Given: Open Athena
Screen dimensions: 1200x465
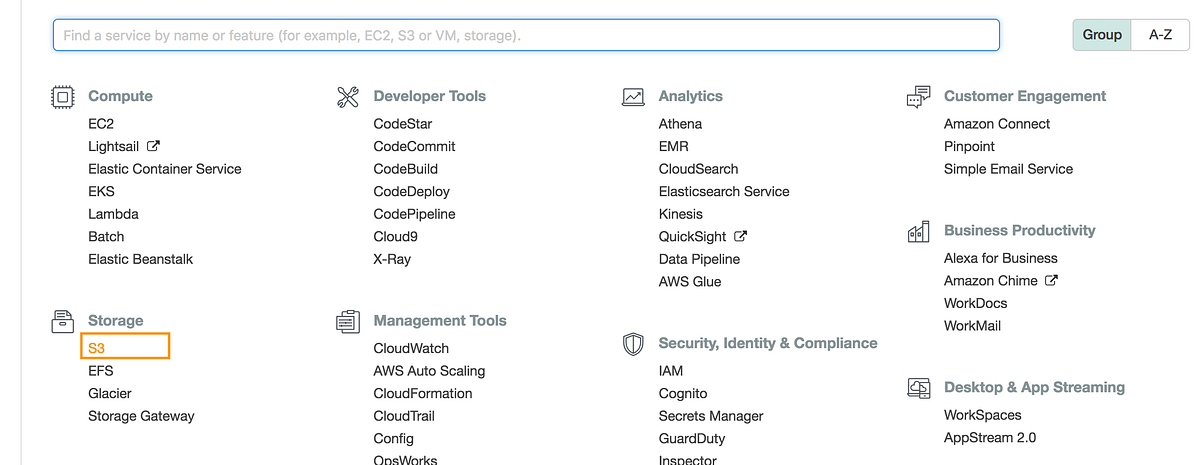Looking at the screenshot, I should click(x=680, y=124).
